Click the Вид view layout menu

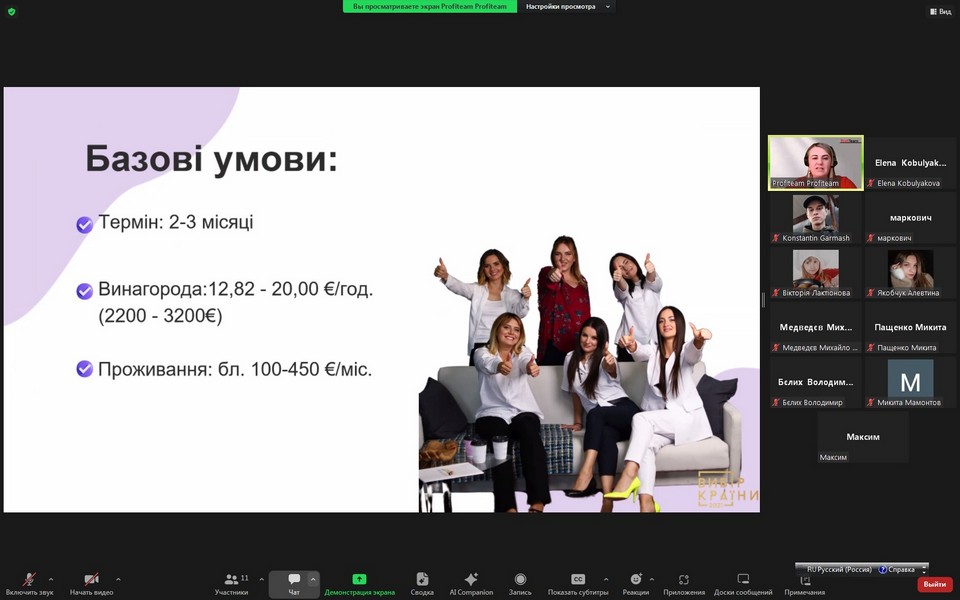(940, 11)
